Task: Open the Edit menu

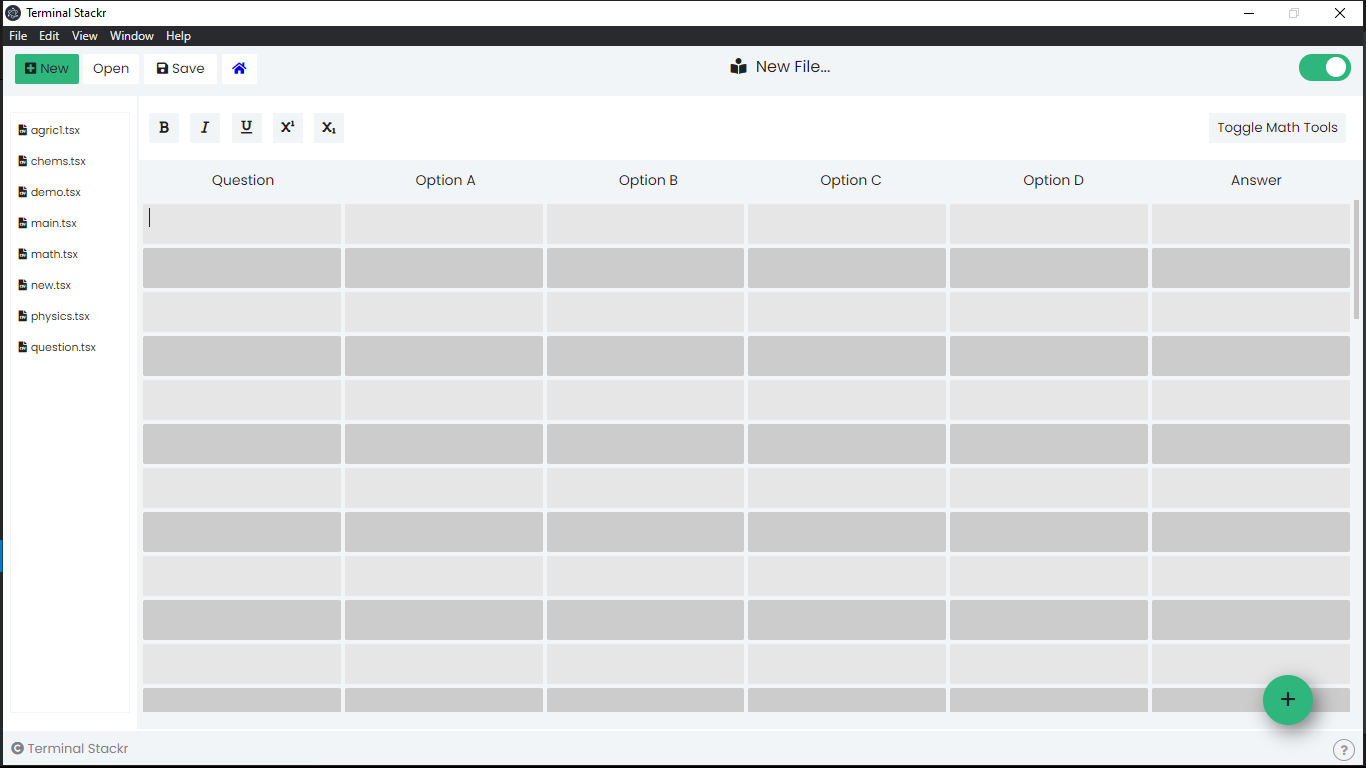Action: (49, 36)
